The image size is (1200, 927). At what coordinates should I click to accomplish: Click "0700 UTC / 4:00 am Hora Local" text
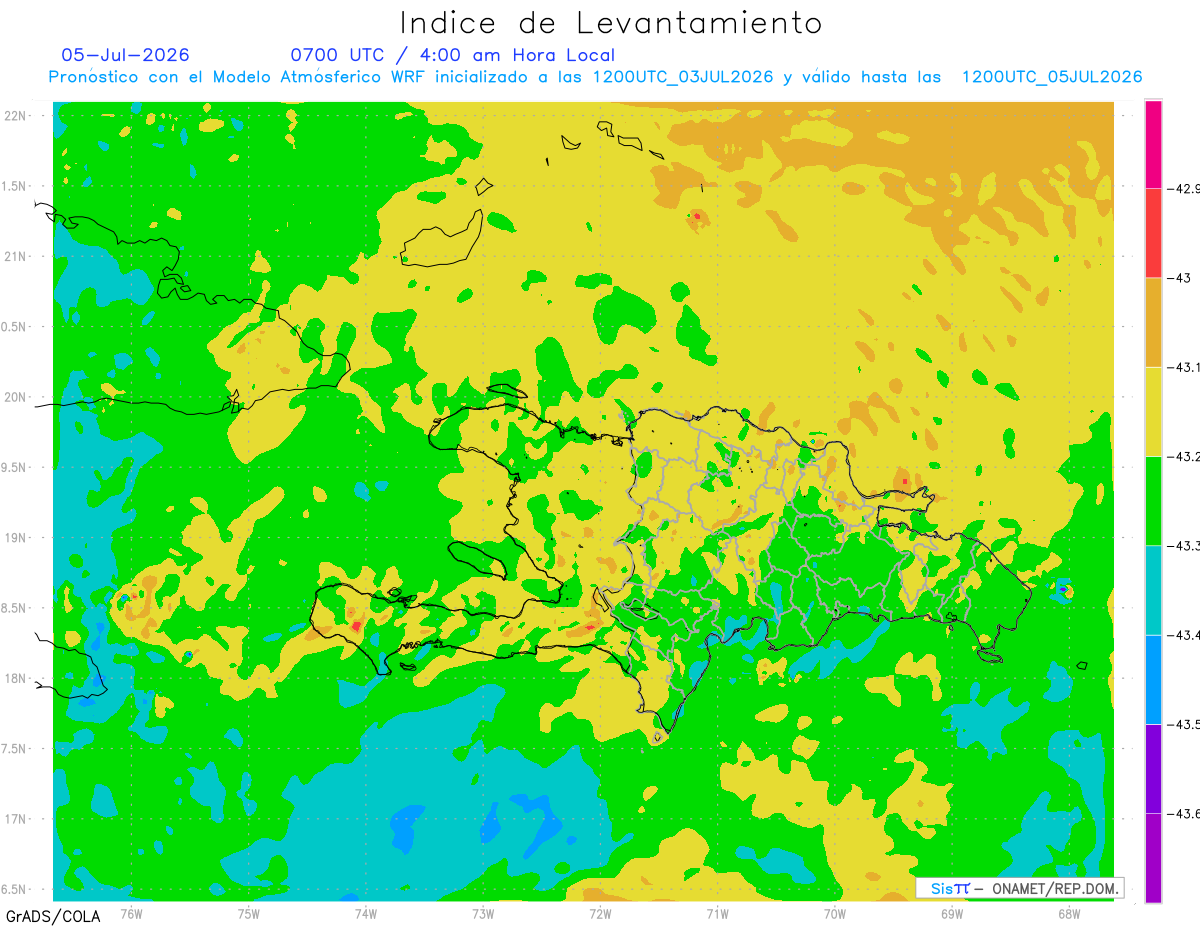click(452, 55)
